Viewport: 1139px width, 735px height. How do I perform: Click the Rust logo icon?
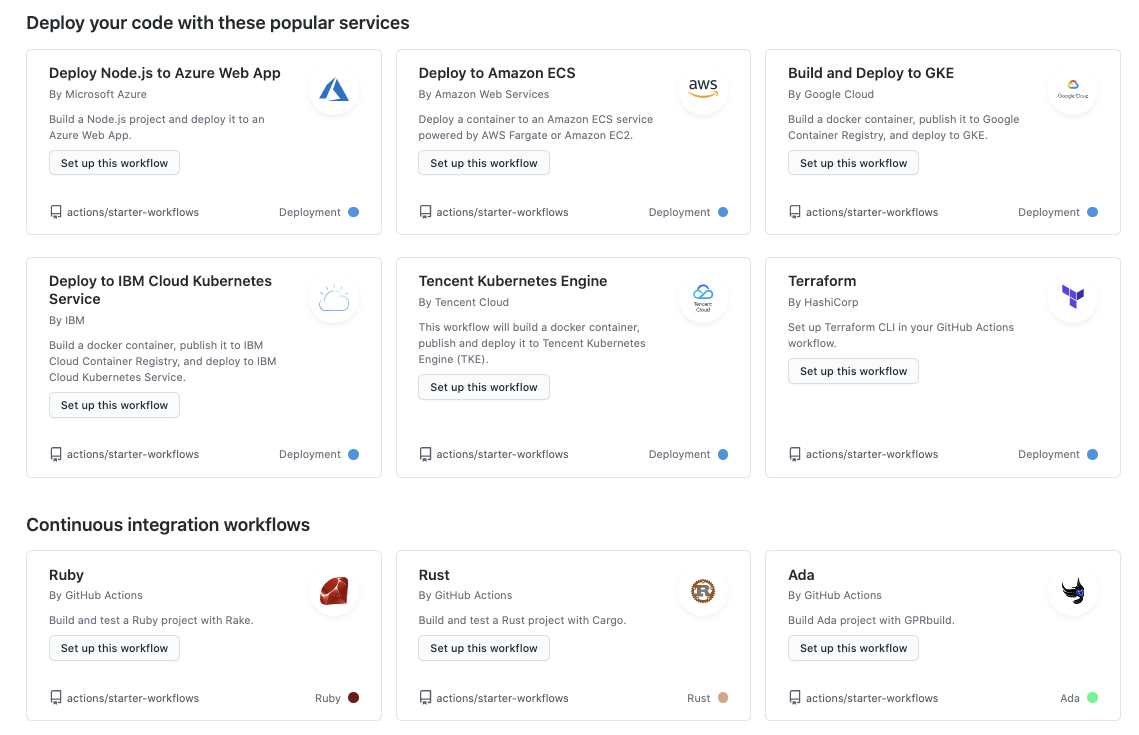[x=703, y=591]
